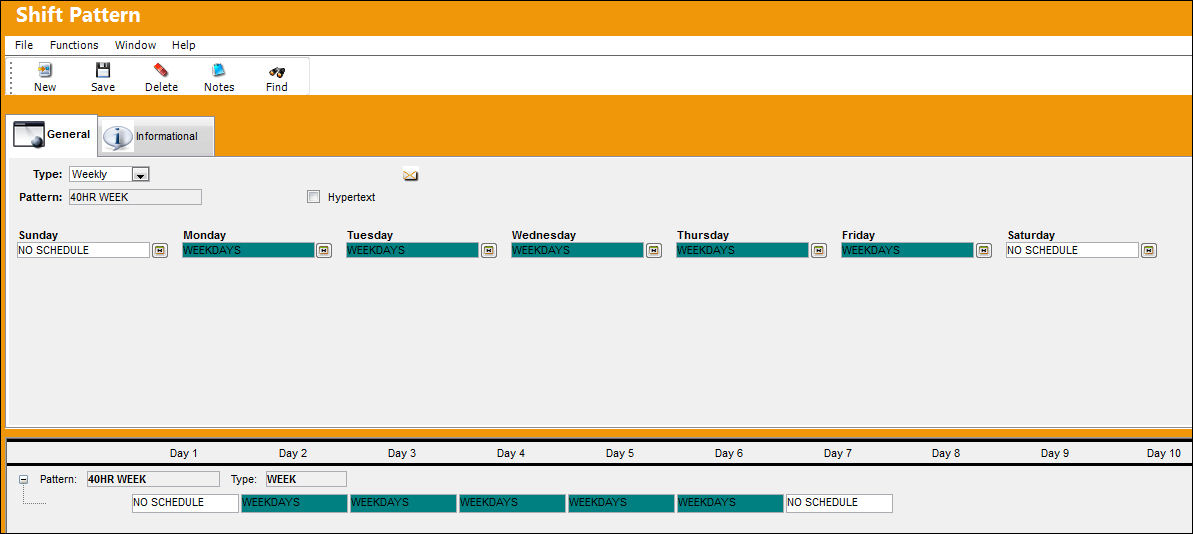
Task: Open the Type dropdown showing Weekly
Action: [141, 174]
